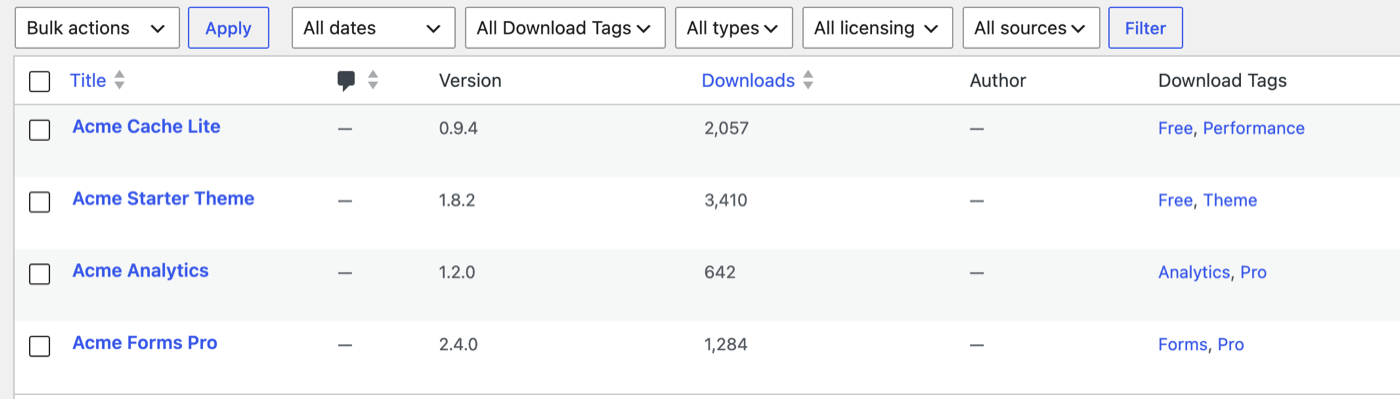Open the Acme Starter Theme download
1400x399 pixels.
click(x=163, y=199)
